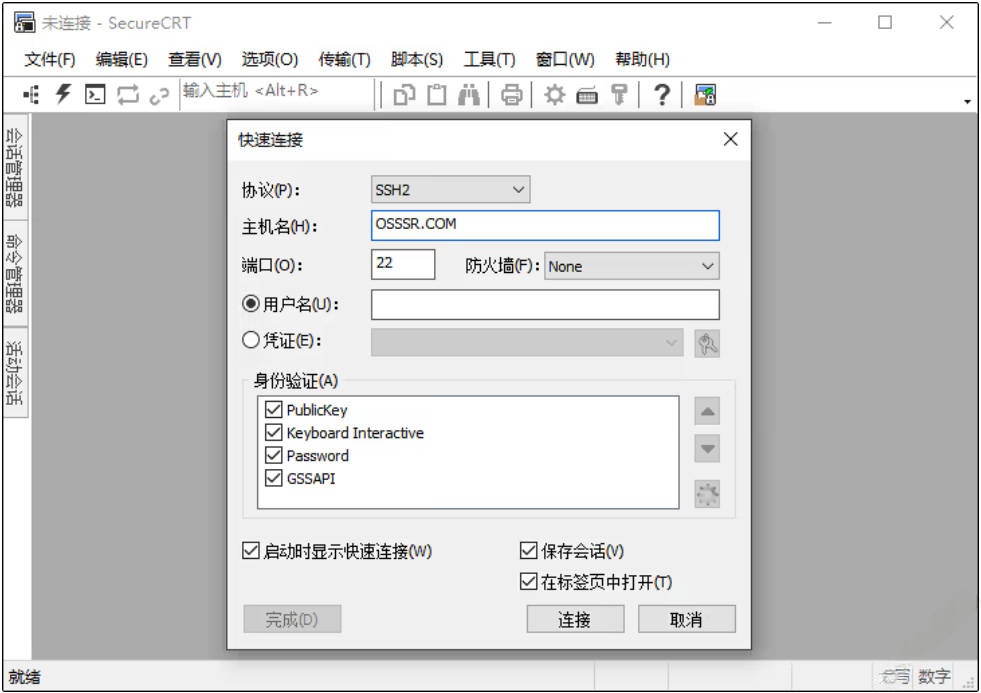Viewport: 981px width, 693px height.
Task: Open the 选项(O) menu
Action: pyautogui.click(x=270, y=59)
